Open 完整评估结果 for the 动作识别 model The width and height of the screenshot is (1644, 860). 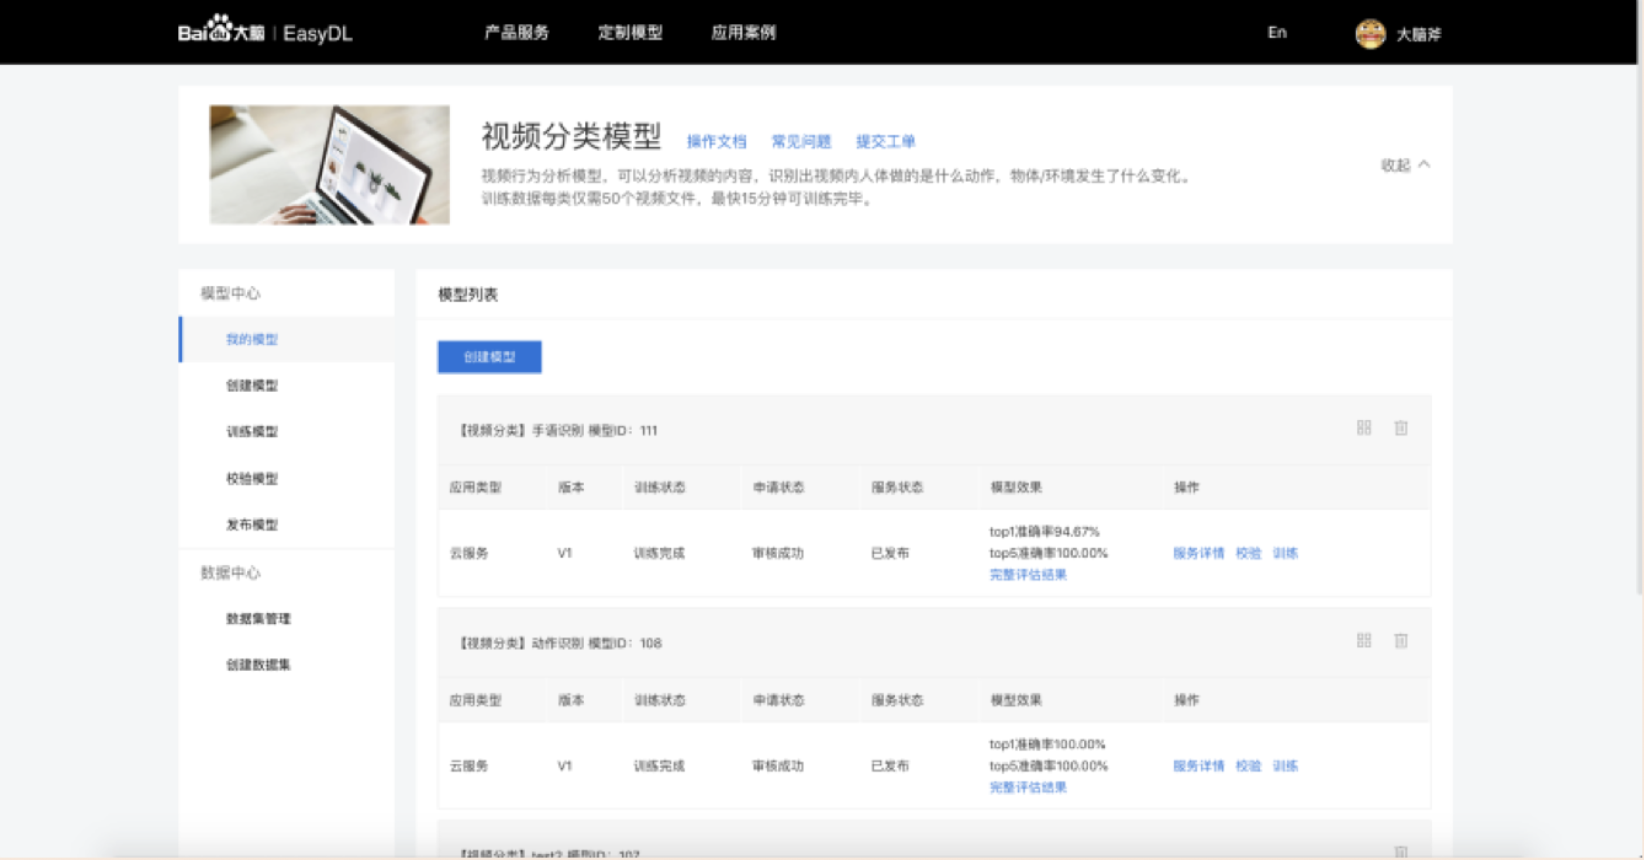pyautogui.click(x=1028, y=788)
